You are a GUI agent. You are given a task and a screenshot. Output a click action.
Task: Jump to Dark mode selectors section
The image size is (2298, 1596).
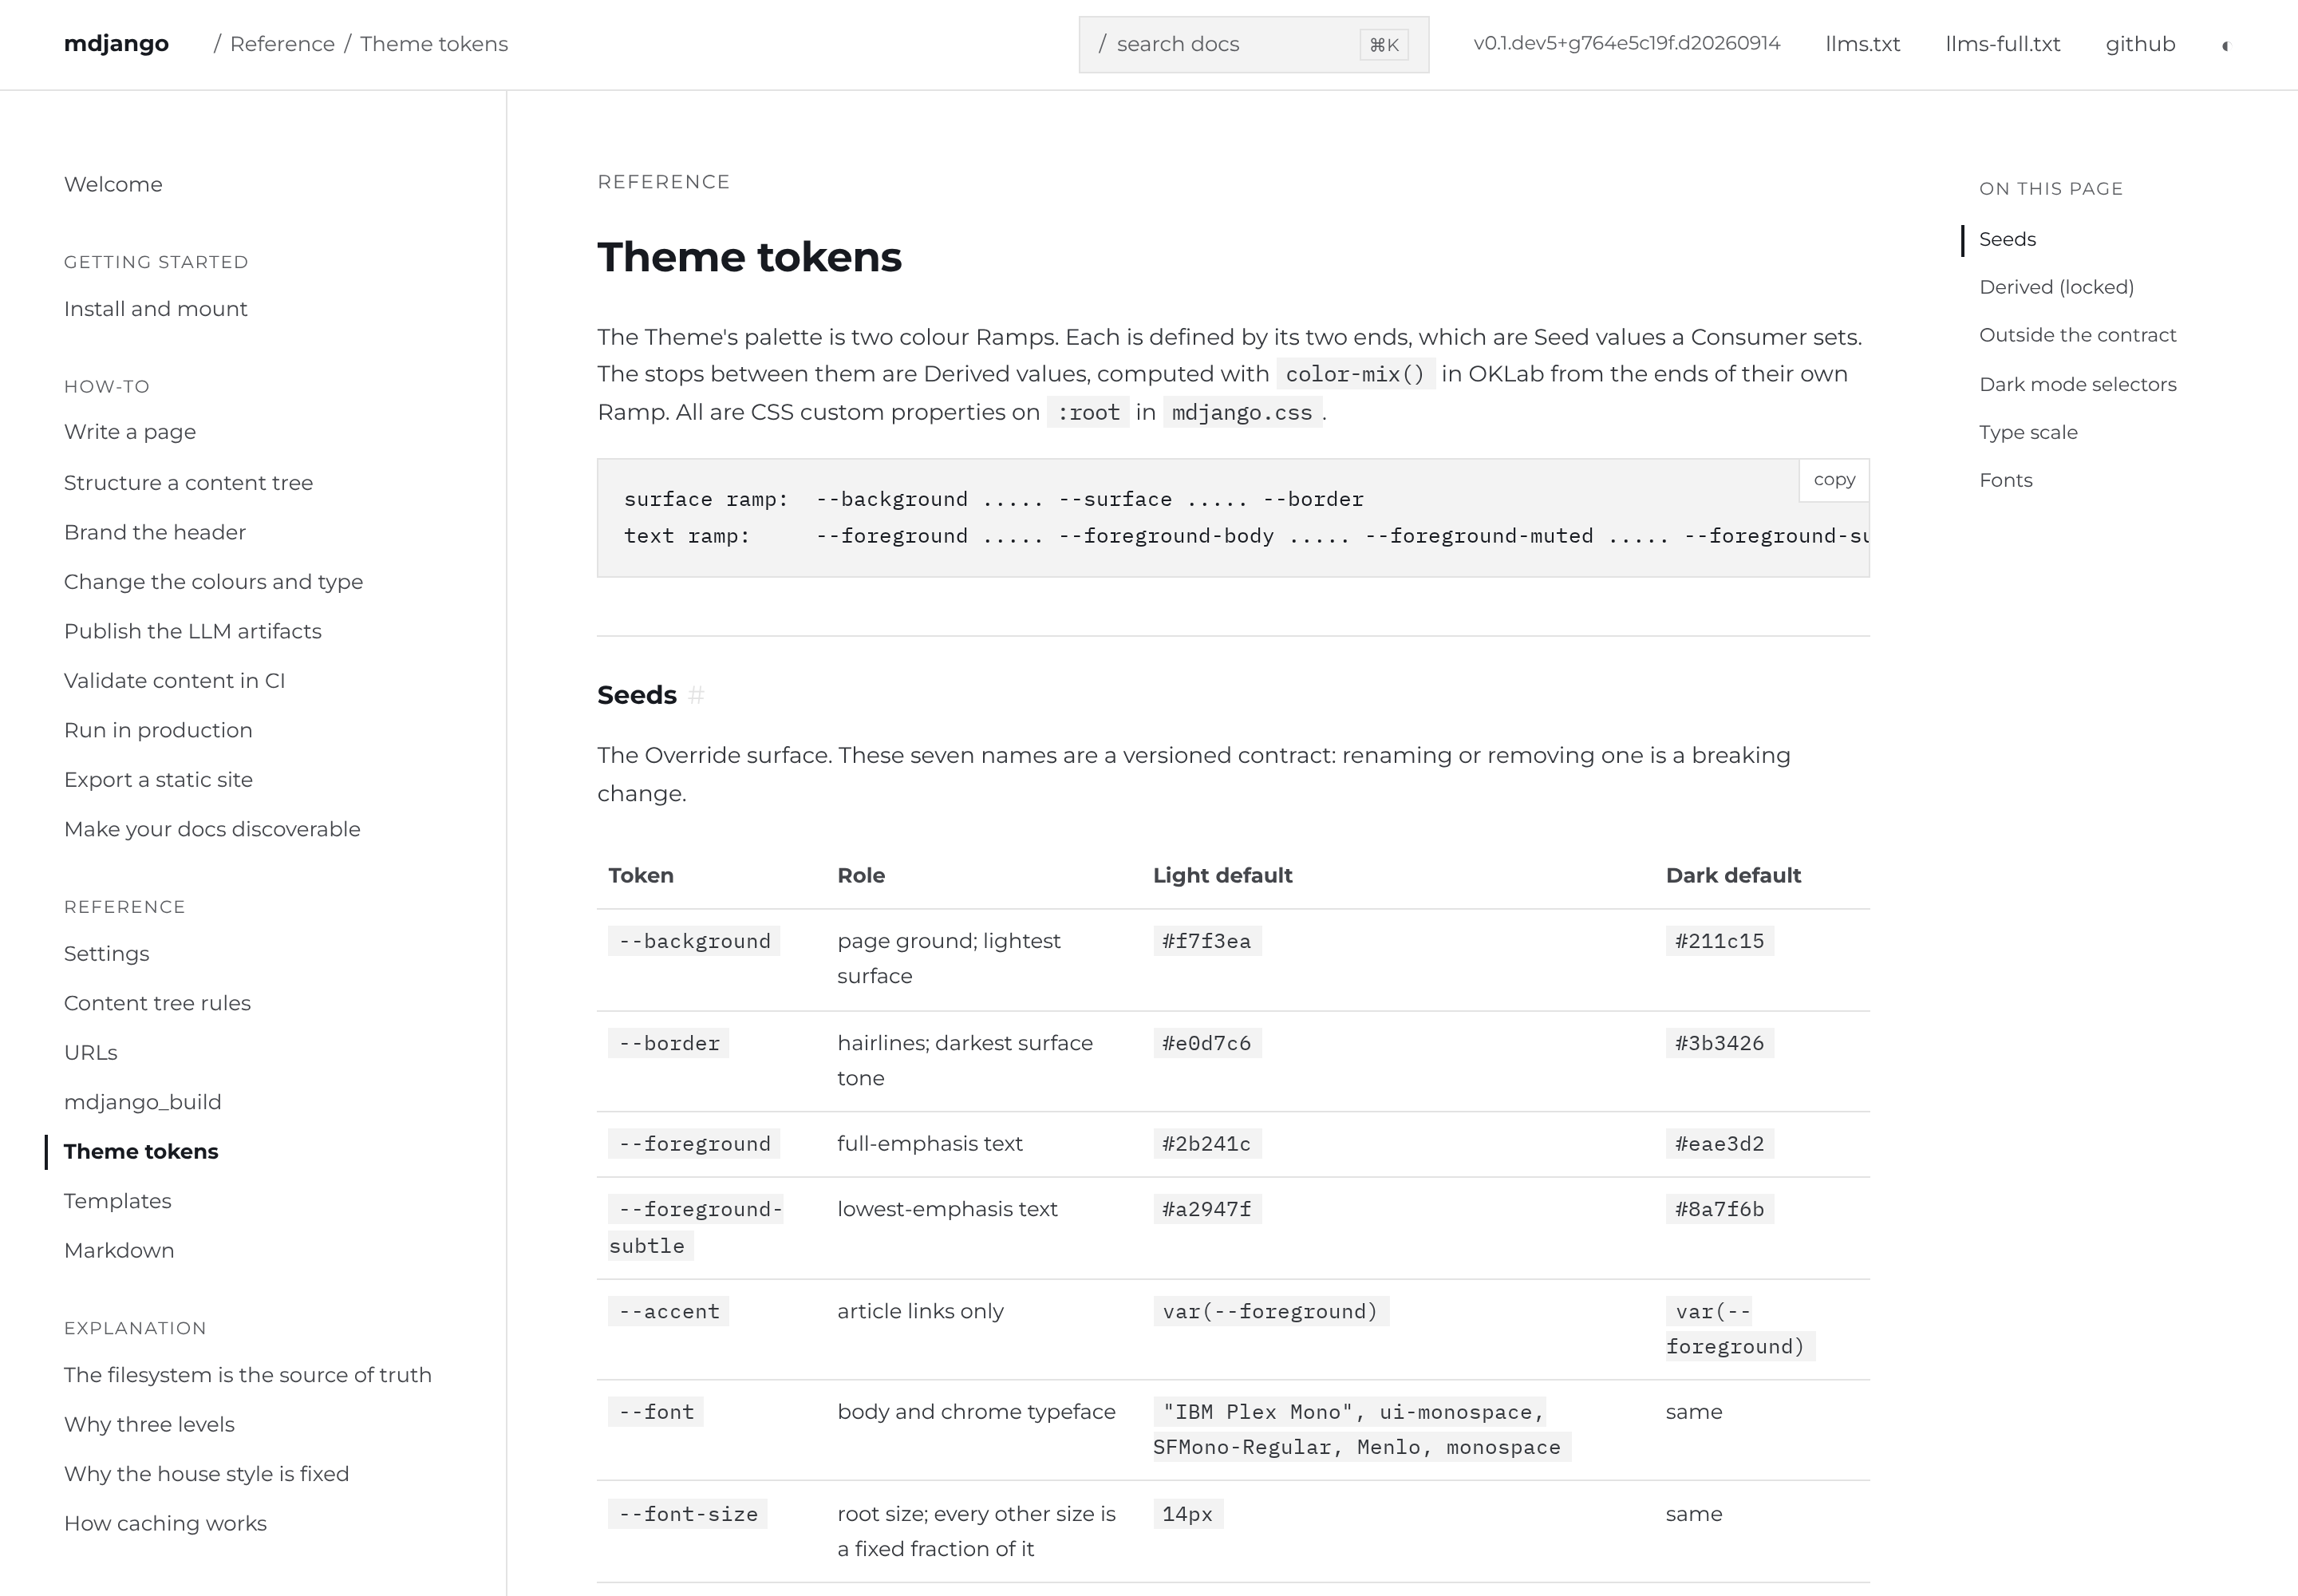[x=2078, y=384]
